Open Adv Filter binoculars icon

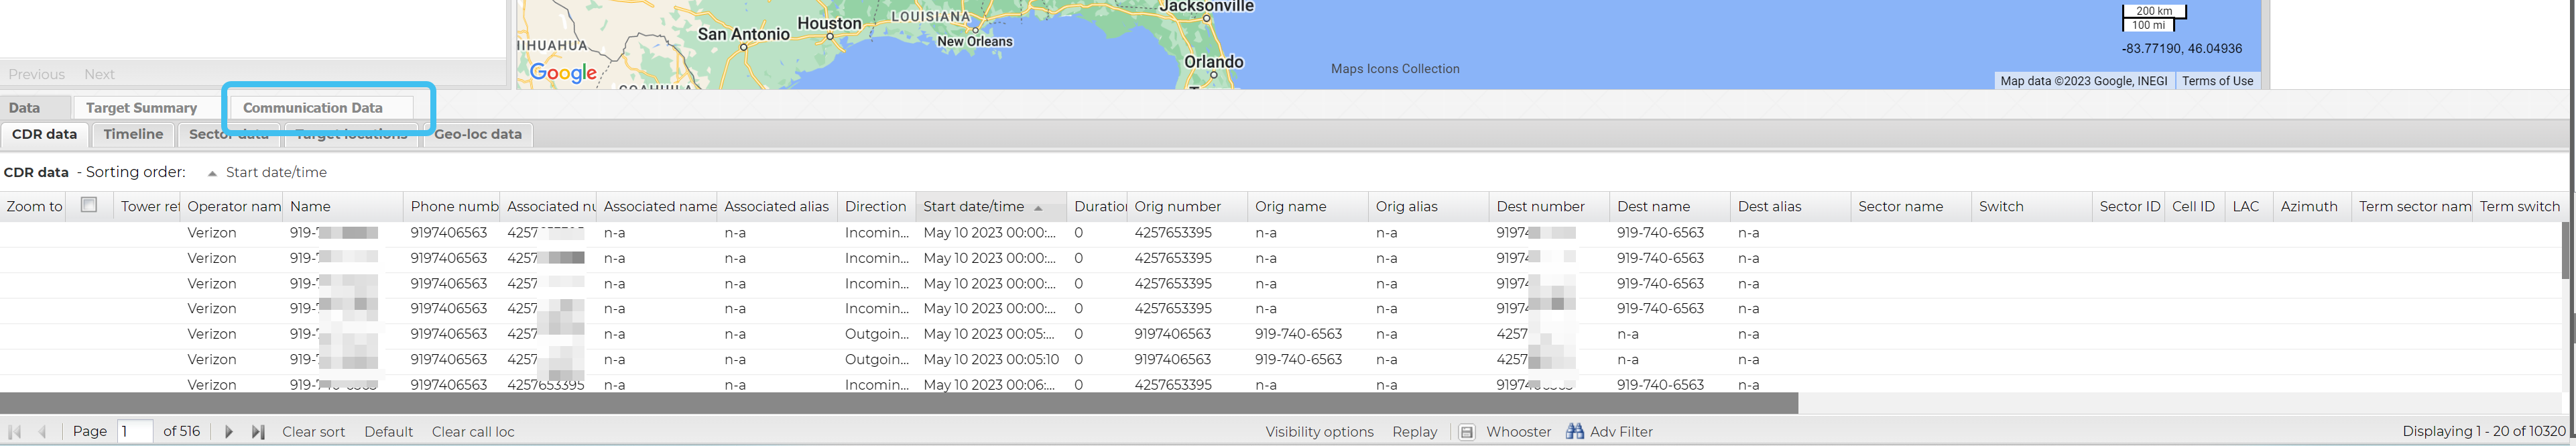[1574, 432]
